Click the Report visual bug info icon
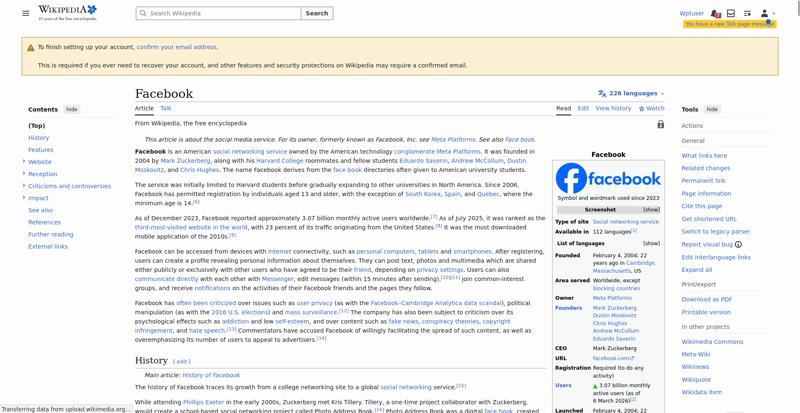Screen dimensions: 800x413 pyautogui.click(x=738, y=245)
